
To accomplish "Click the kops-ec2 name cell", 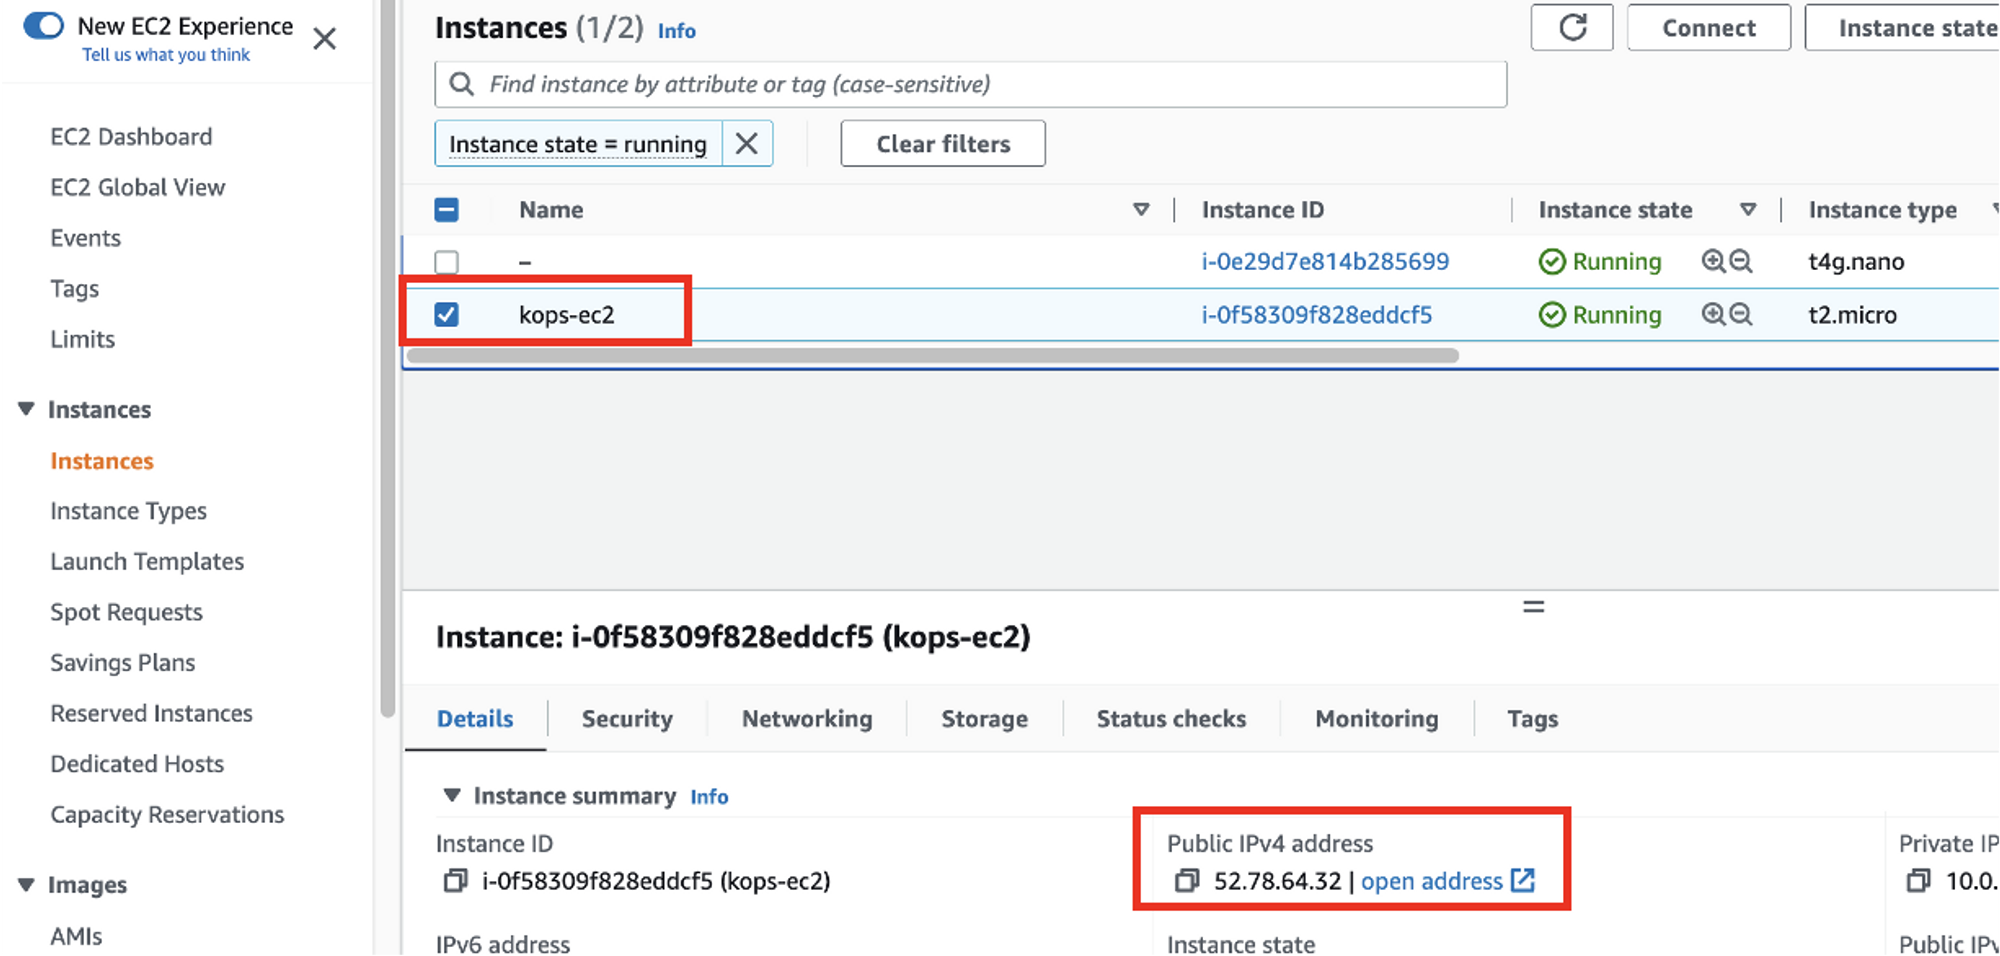I will click(x=566, y=315).
